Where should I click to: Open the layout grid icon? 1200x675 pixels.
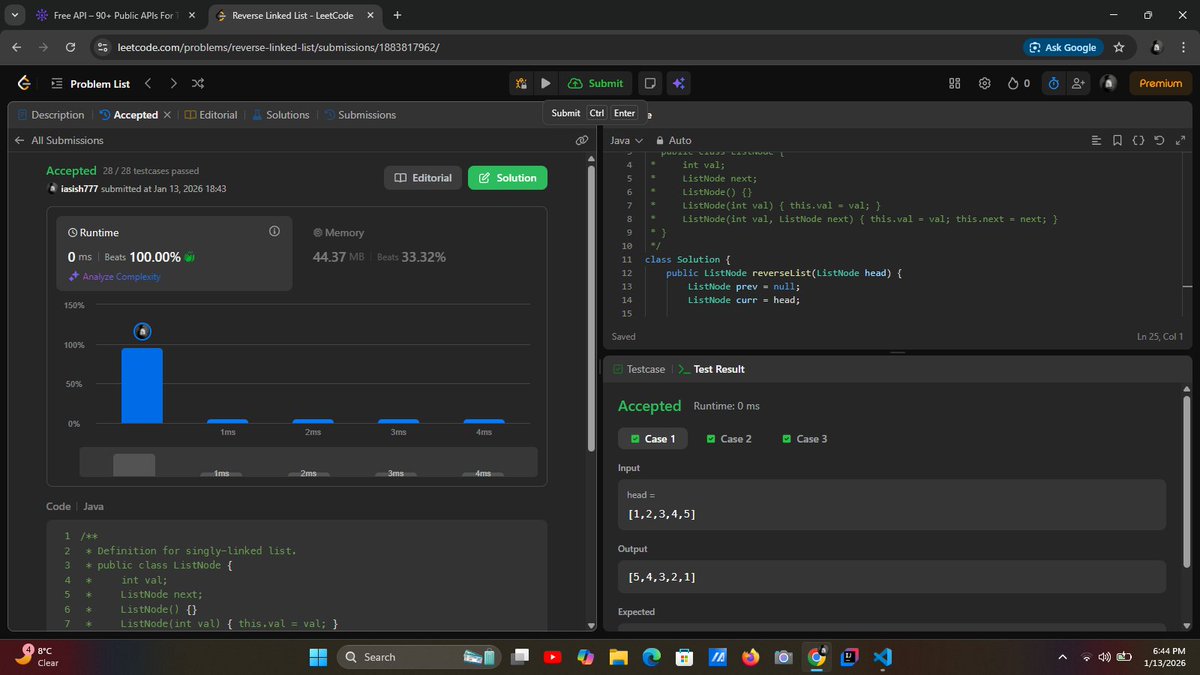tap(954, 83)
